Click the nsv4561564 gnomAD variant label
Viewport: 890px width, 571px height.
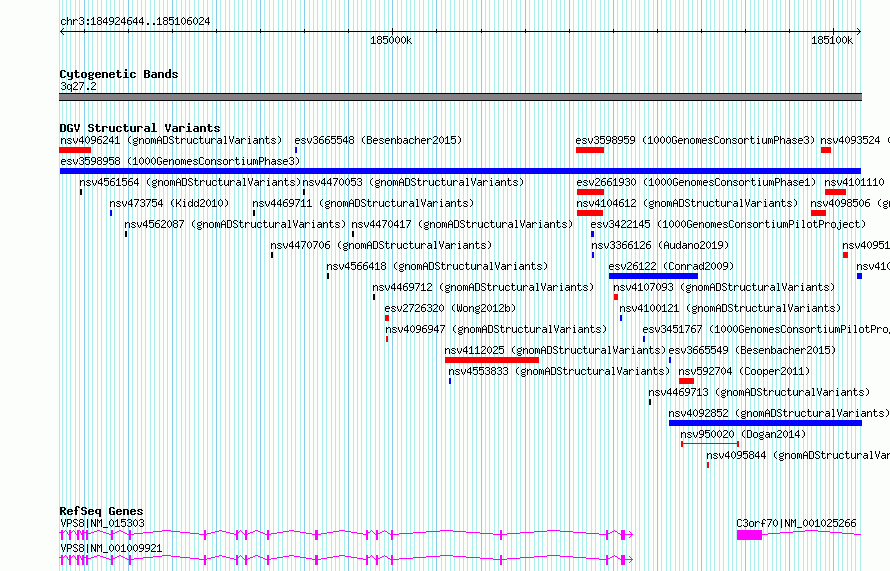(190, 182)
